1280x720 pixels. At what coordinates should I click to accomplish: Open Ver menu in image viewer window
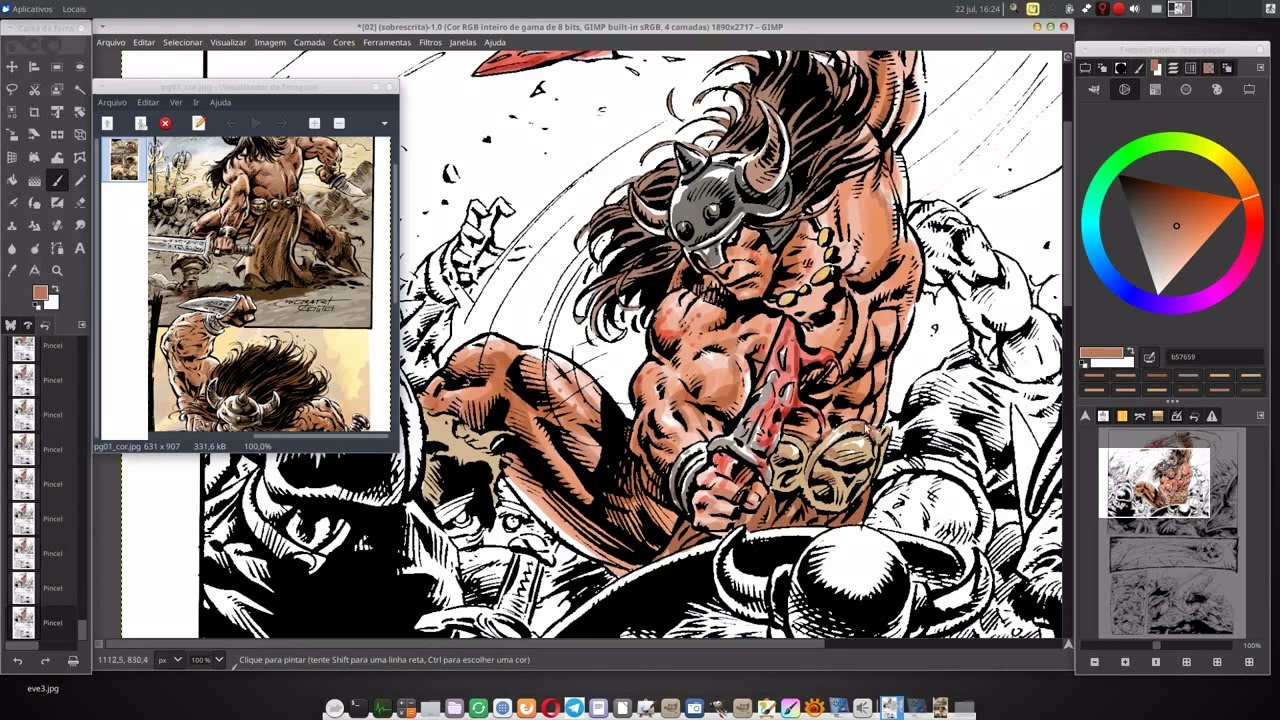(176, 102)
